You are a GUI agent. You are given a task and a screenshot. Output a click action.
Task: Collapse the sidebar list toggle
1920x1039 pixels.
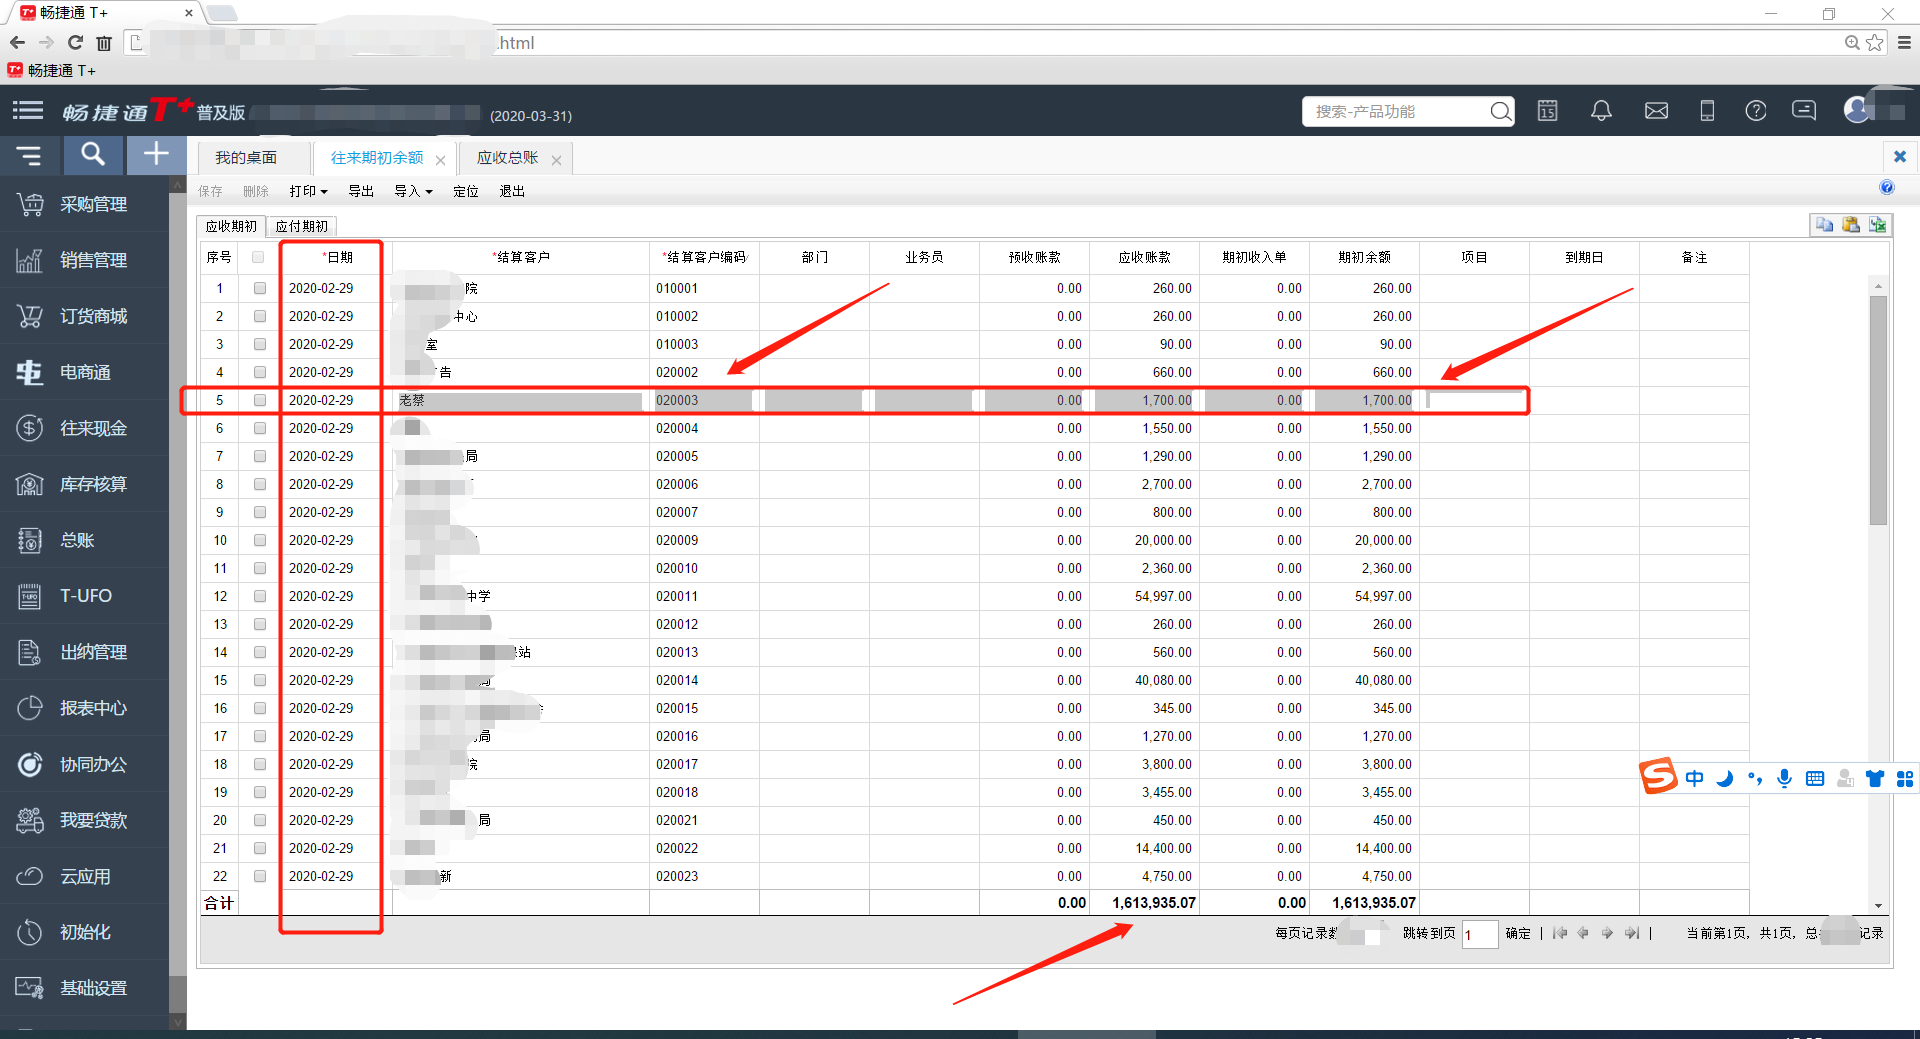tap(29, 155)
